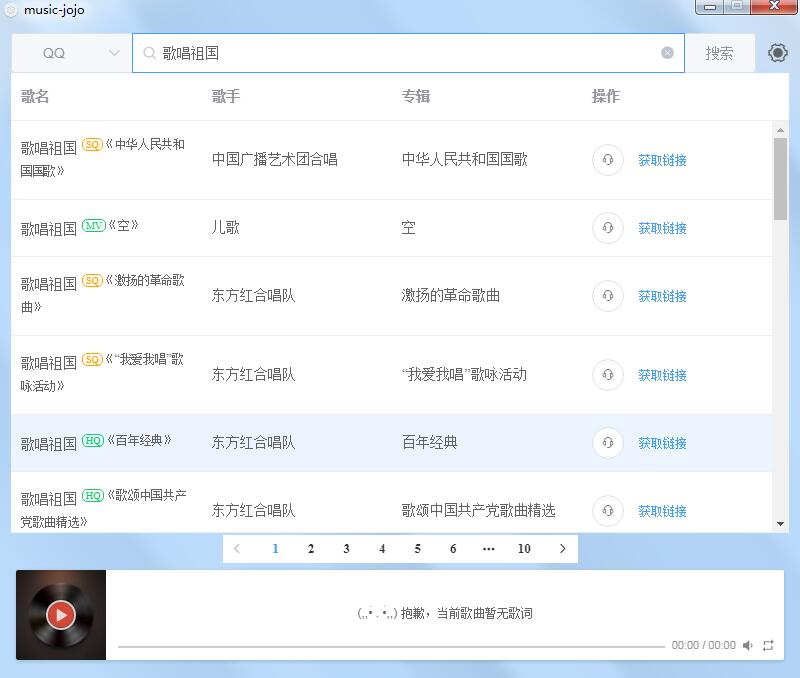Select album cell "我爱我唱"歌咏活动
800x678 pixels.
point(464,374)
